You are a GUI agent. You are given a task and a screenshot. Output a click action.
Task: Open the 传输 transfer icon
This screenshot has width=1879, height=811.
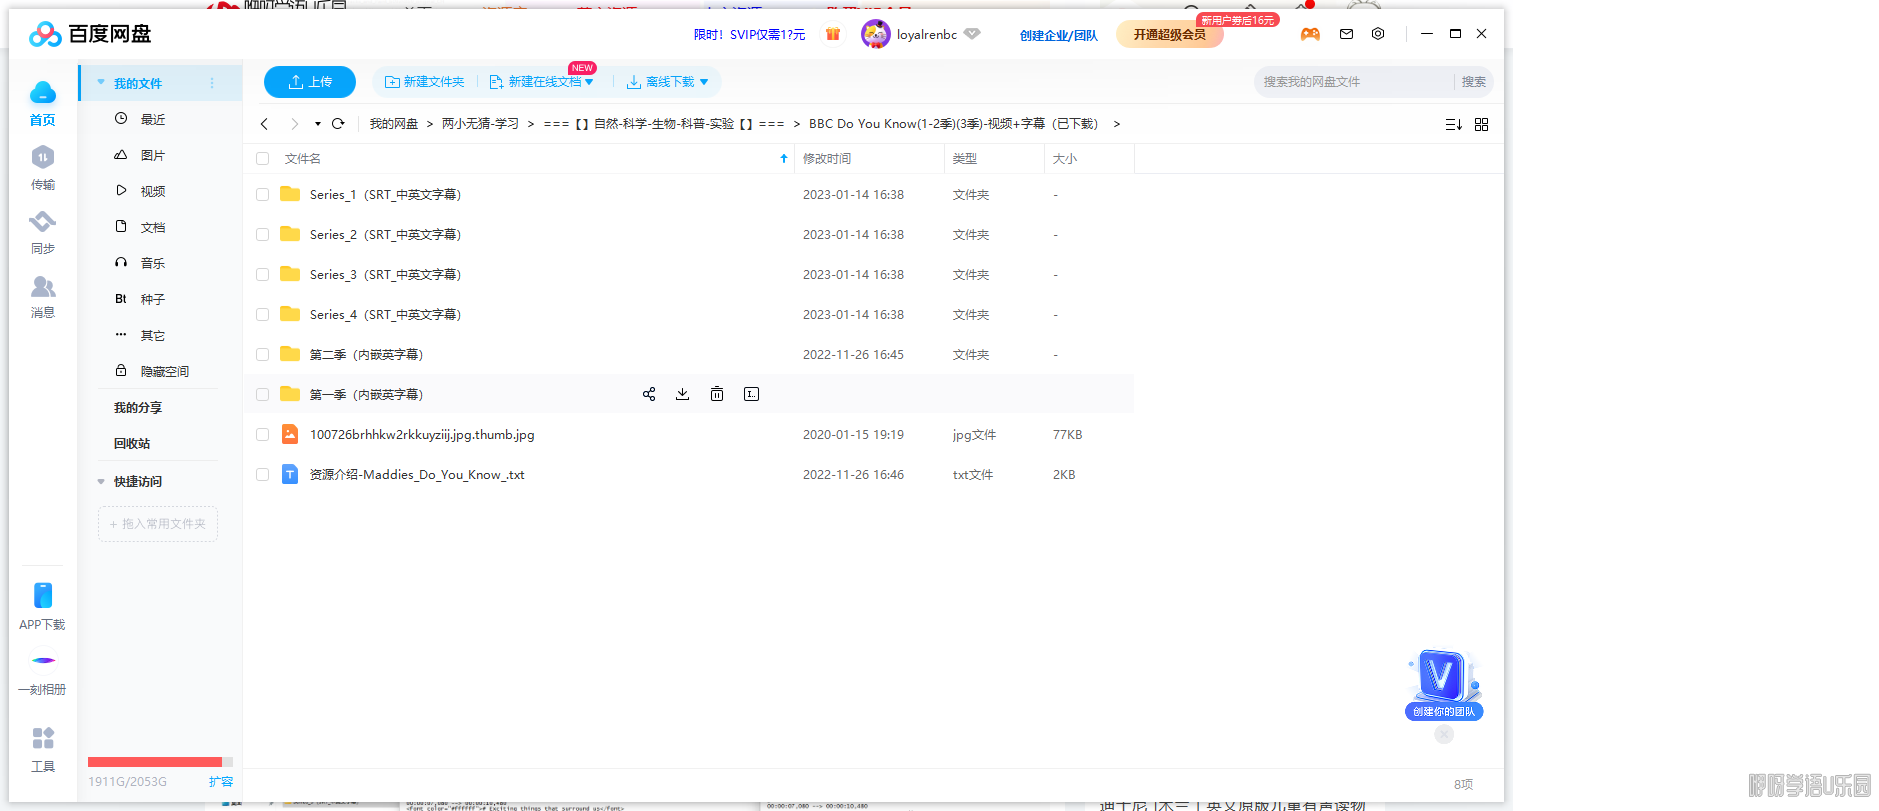[x=43, y=158]
